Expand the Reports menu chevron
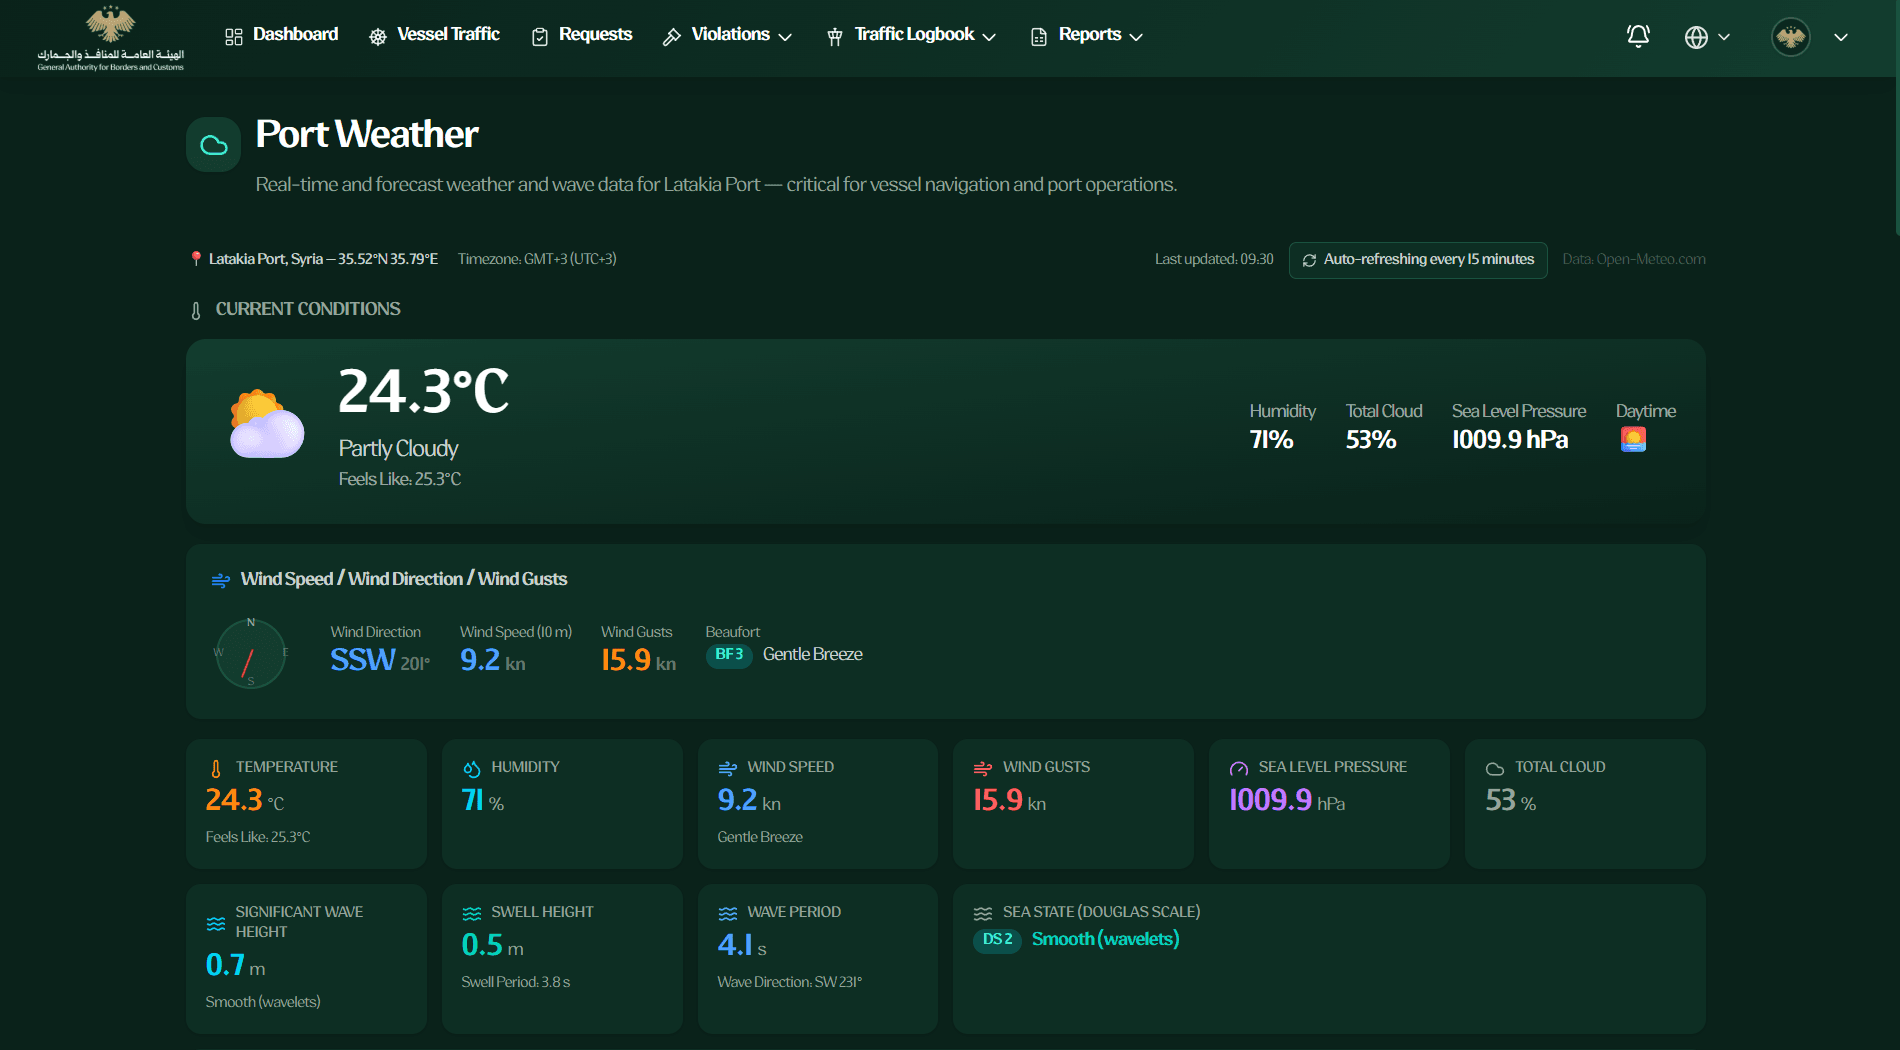The width and height of the screenshot is (1900, 1050). click(x=1136, y=37)
